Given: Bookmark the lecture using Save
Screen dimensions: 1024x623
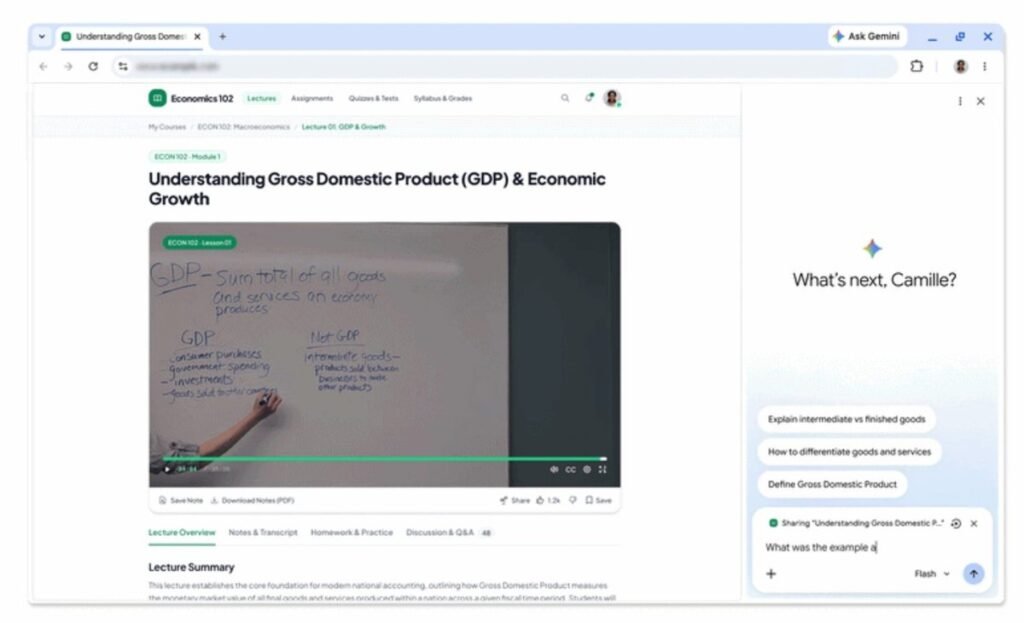Looking at the screenshot, I should click(x=598, y=501).
